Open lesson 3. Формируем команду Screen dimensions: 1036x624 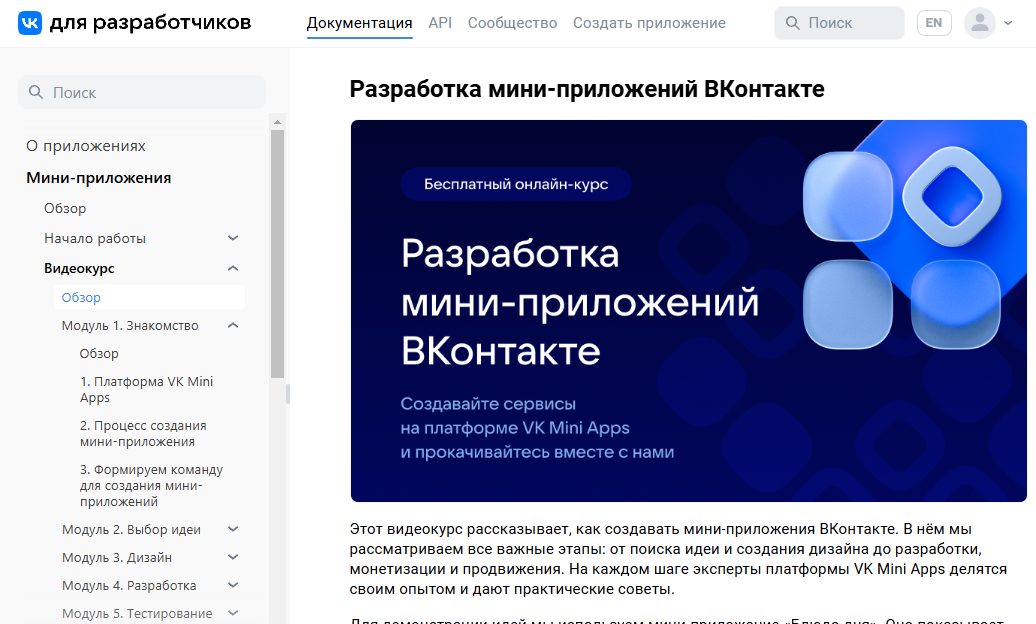151,486
